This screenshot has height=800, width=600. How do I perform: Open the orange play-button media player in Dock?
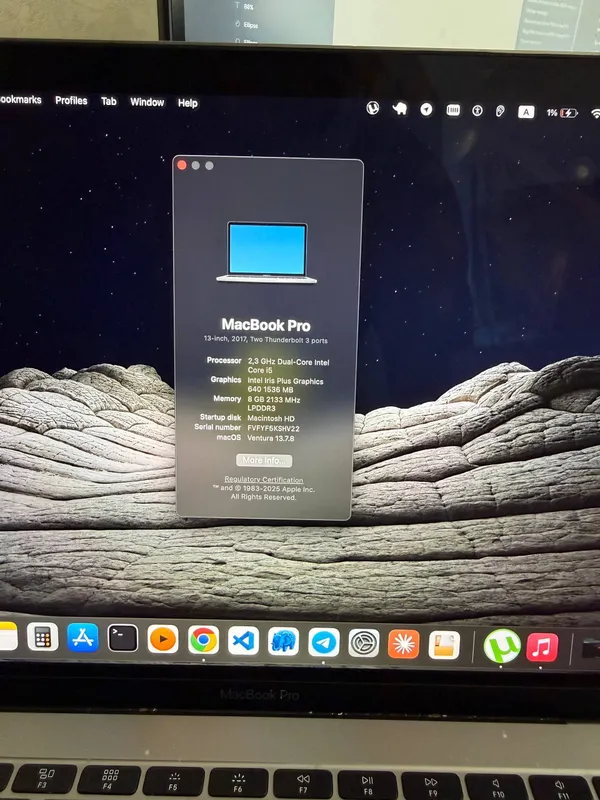[163, 639]
